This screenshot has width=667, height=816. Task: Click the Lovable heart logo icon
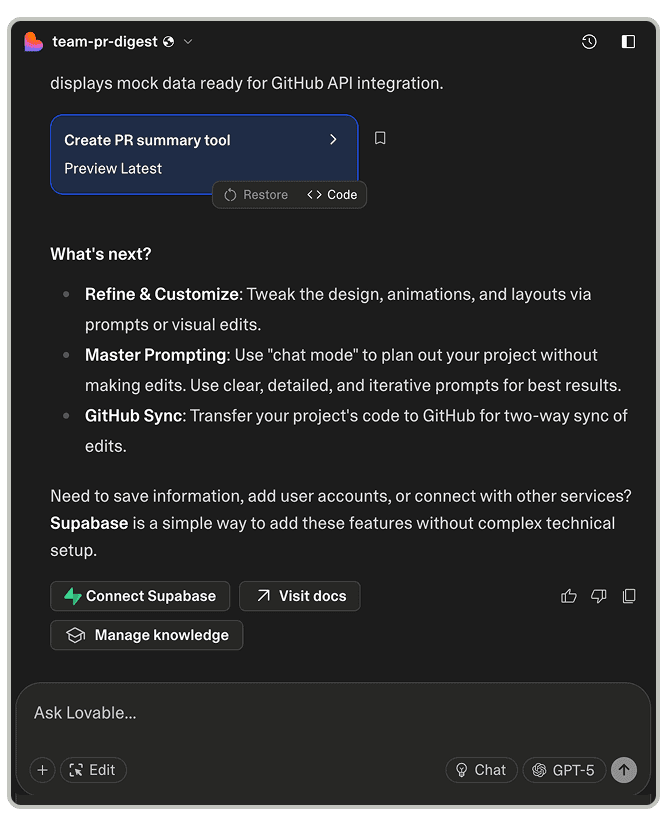click(34, 42)
